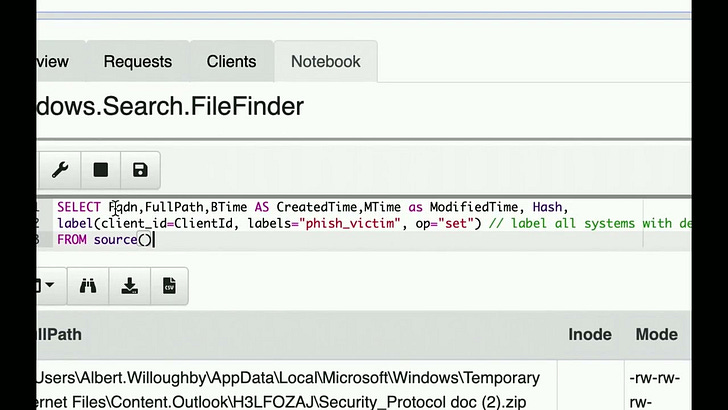
Task: Click the Hash field in query
Action: coord(547,207)
